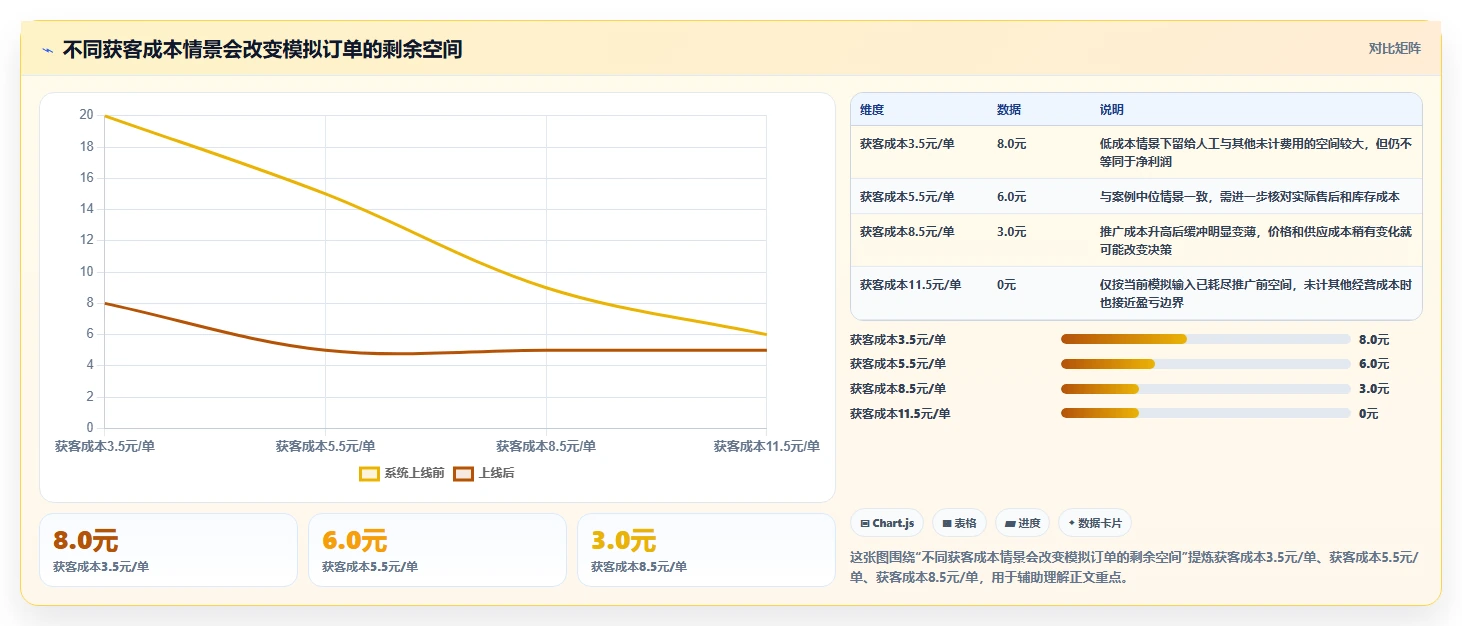
Task: Click the small icon before the card title
Action: pyautogui.click(x=47, y=50)
